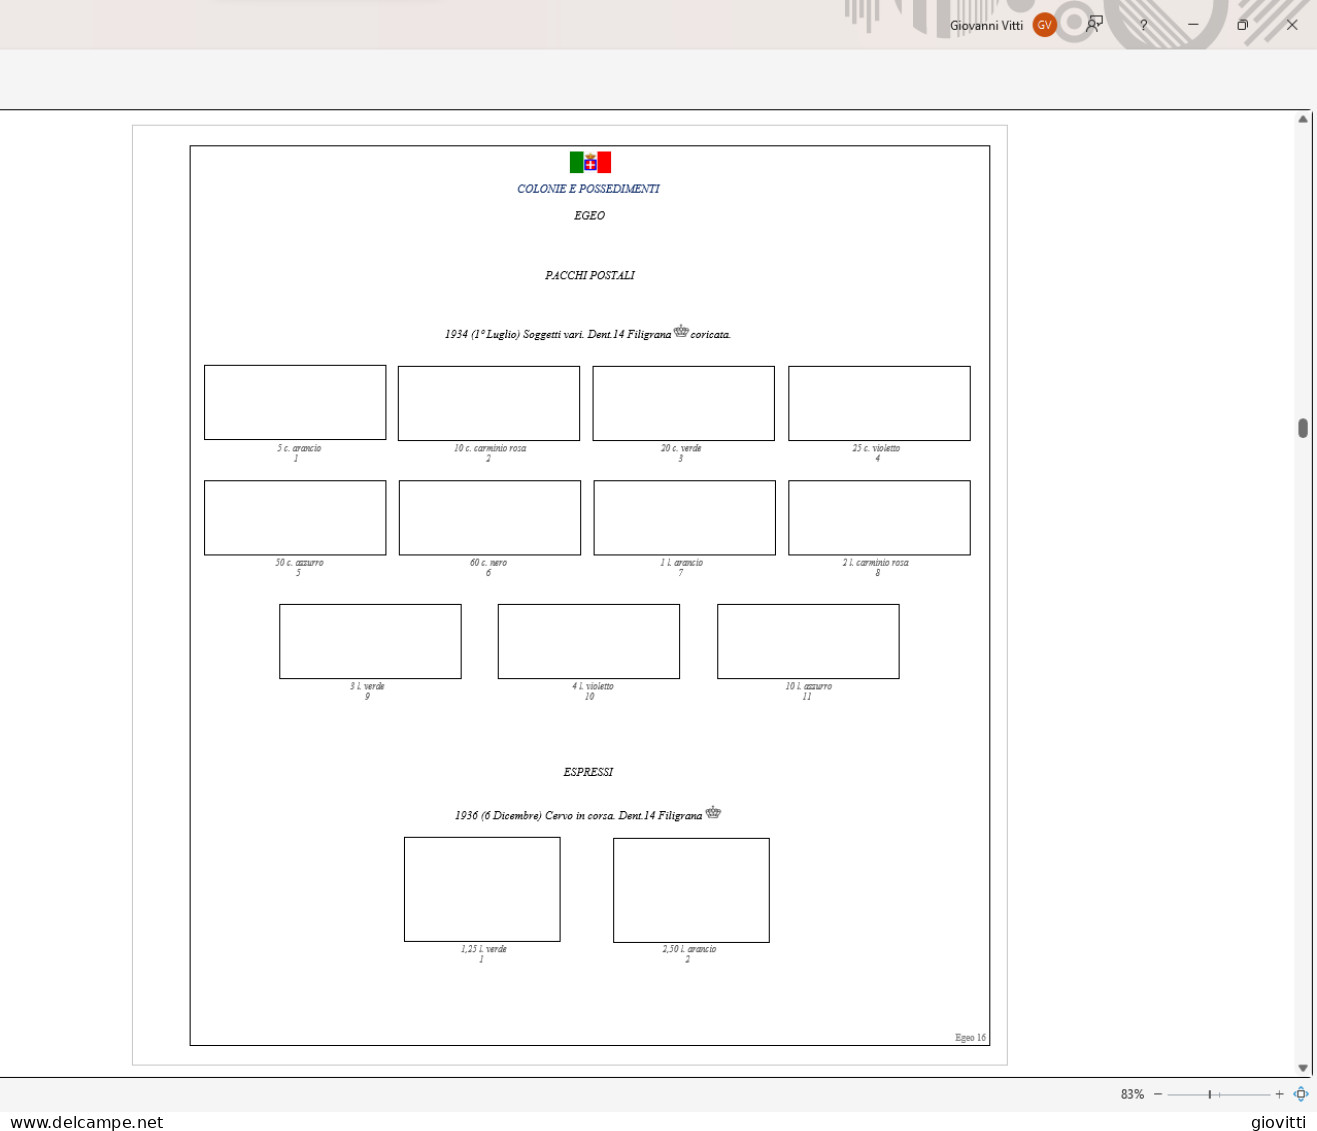This screenshot has width=1317, height=1131.
Task: Click the Egeo 16 page label
Action: 970,1037
